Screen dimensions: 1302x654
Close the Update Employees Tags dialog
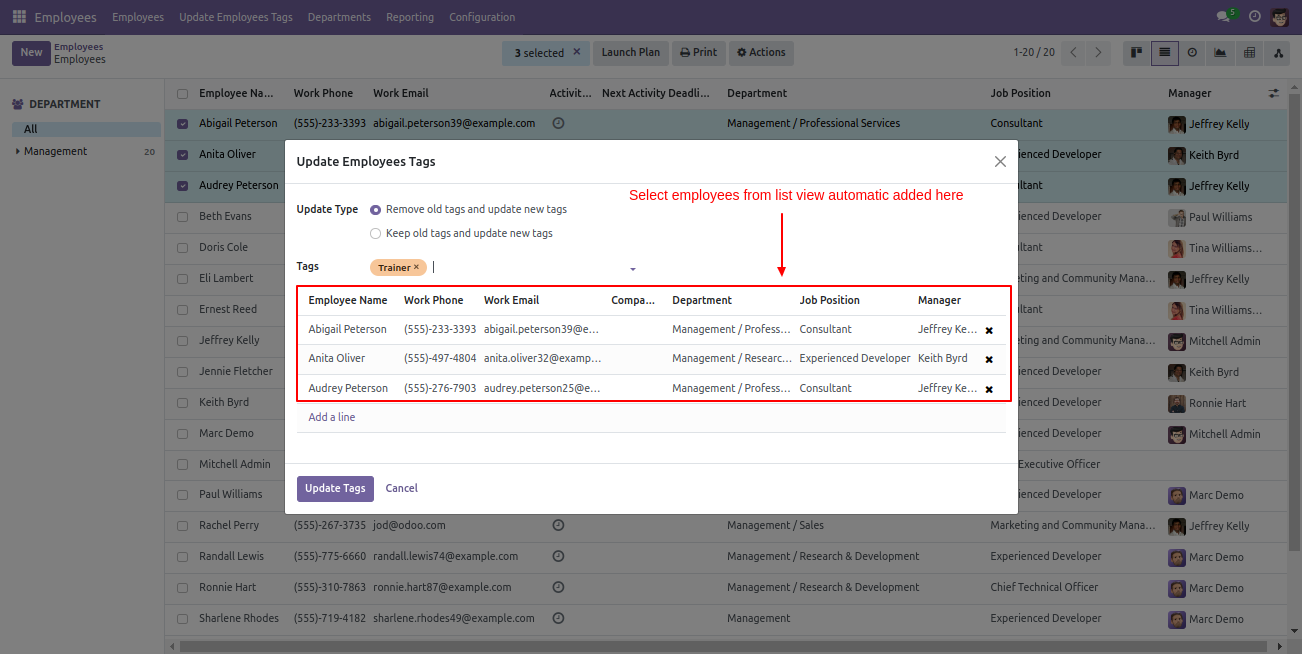tap(1000, 161)
